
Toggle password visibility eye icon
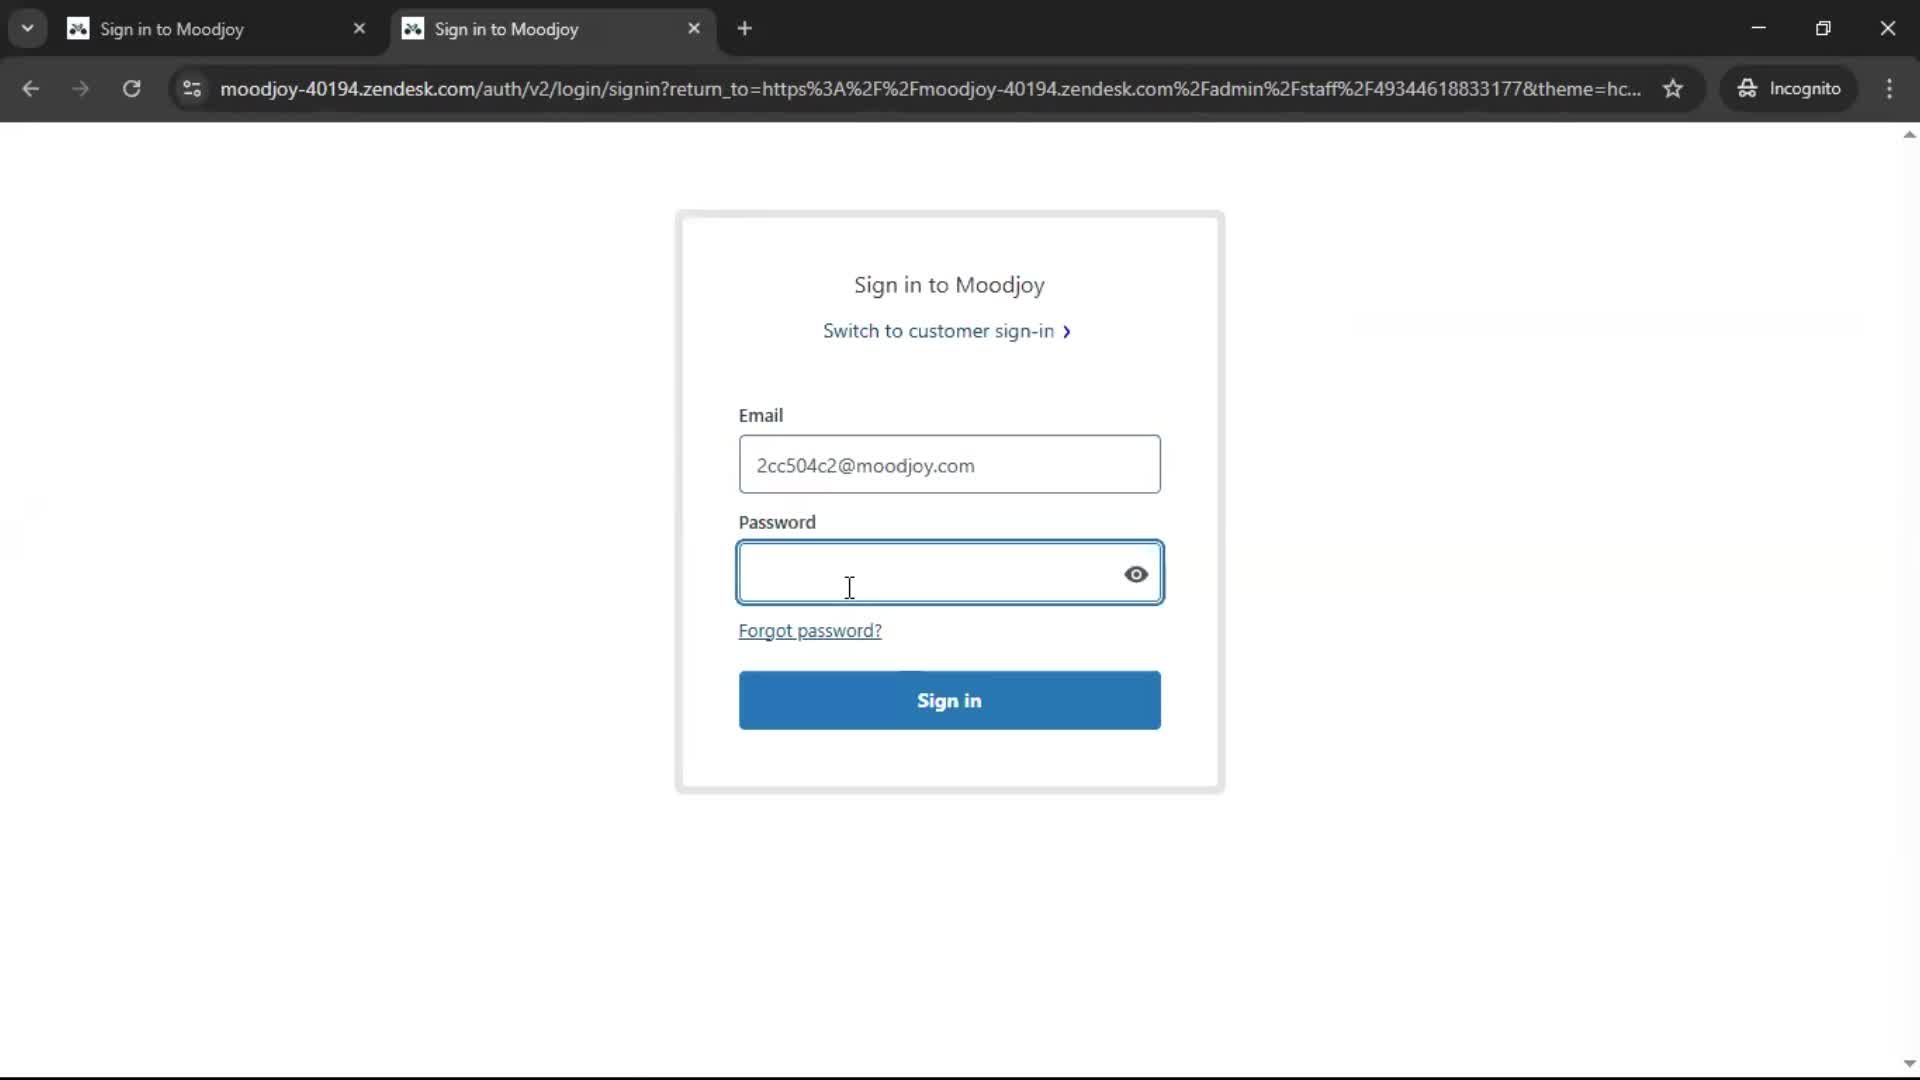[1136, 574]
